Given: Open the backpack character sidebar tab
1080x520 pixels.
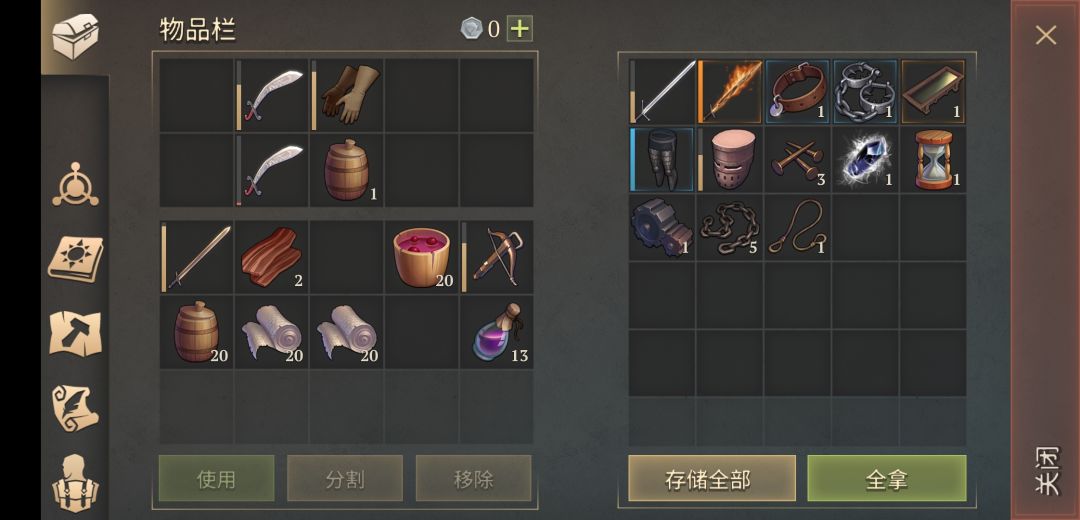Looking at the screenshot, I should [x=75, y=483].
